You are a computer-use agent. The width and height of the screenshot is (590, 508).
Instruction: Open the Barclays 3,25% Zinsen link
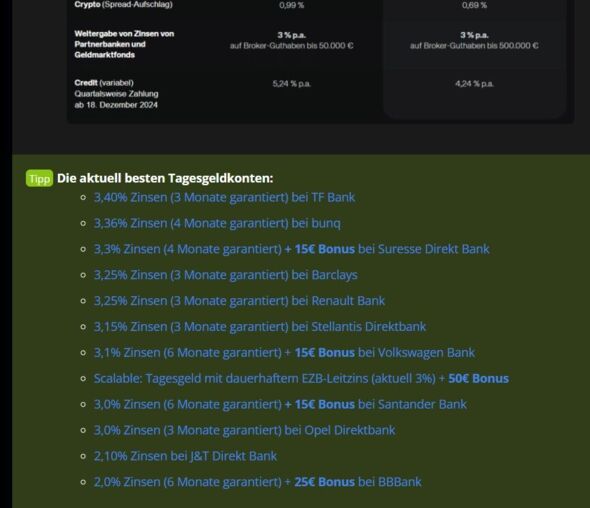(226, 275)
